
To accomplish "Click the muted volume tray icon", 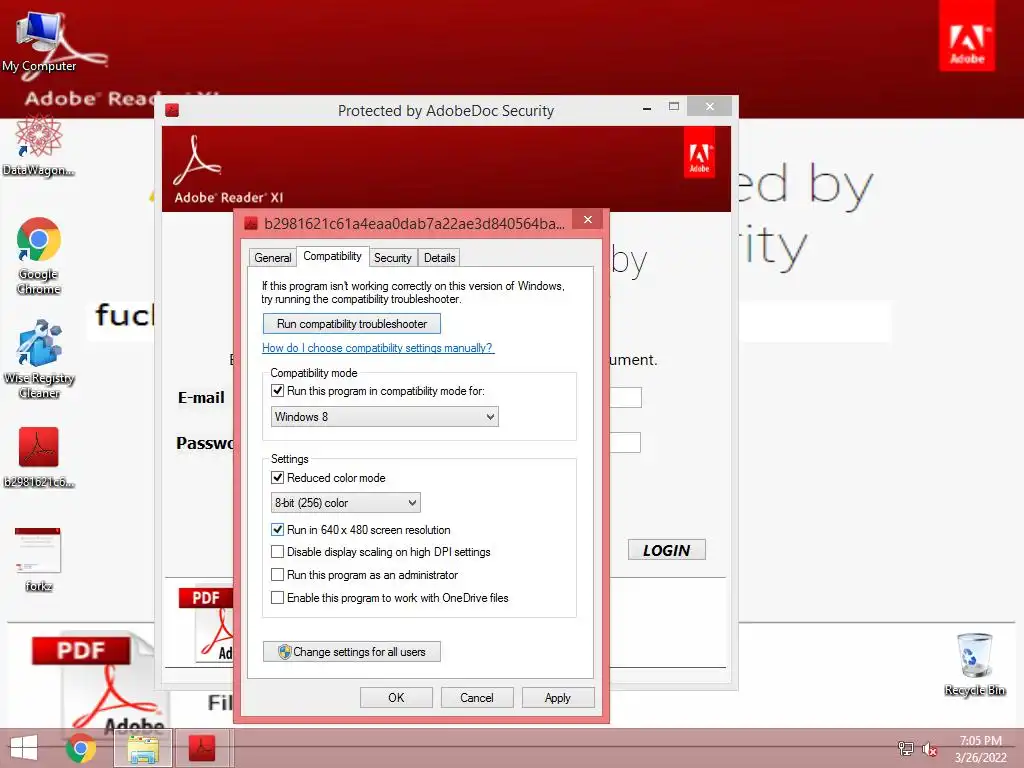I will 929,748.
